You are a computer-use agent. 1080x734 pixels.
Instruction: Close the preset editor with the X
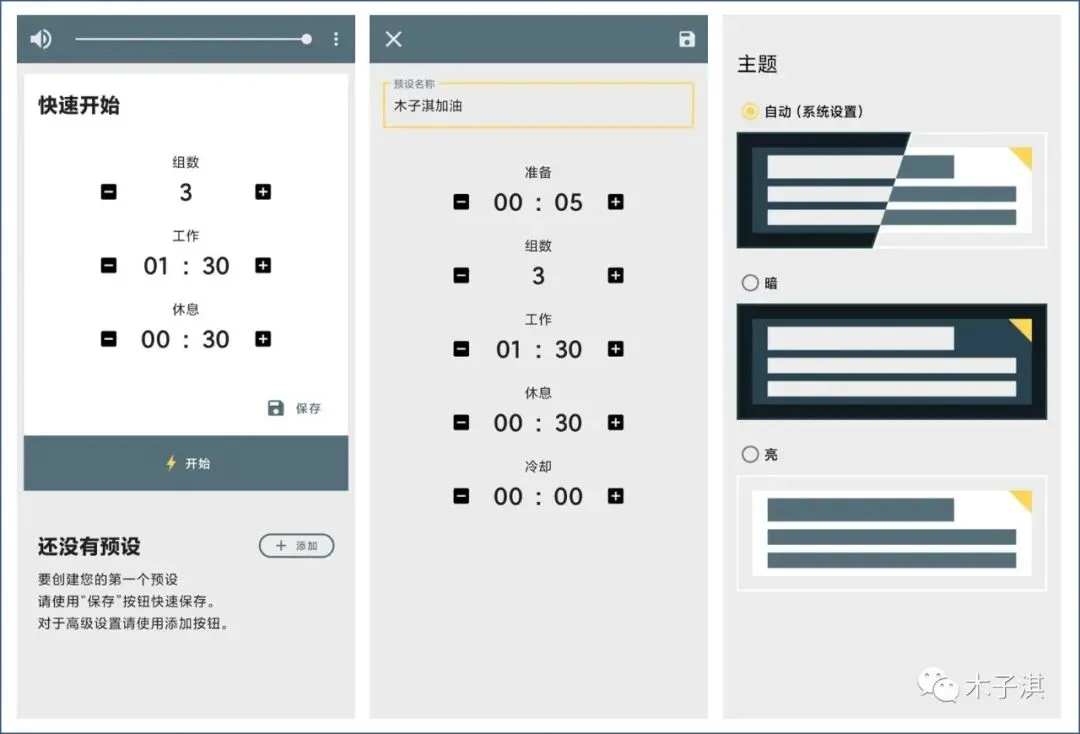click(x=393, y=39)
